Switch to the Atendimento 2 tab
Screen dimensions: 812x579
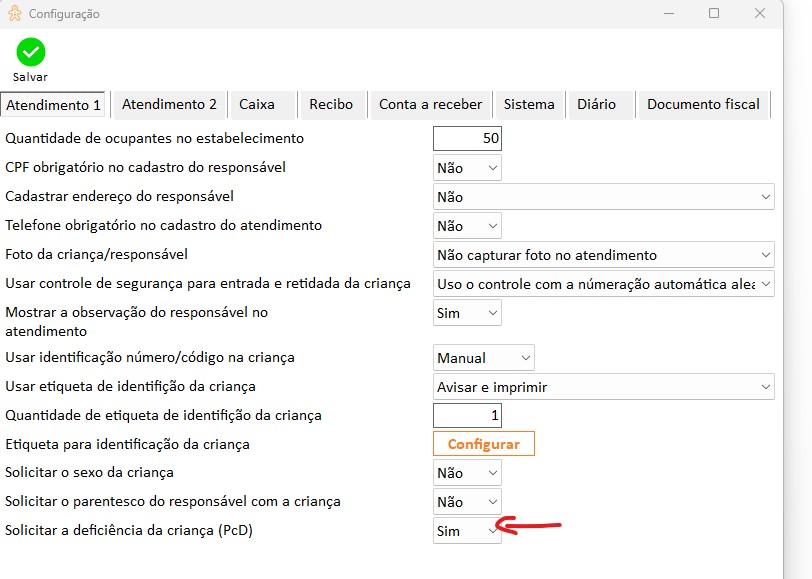(x=169, y=104)
